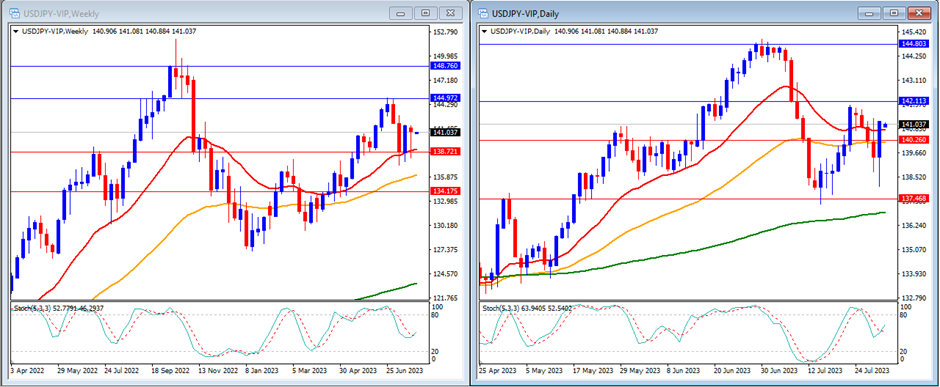The width and height of the screenshot is (940, 387).
Task: Click the 3 Apr 2022 date on Weekly axis
Action: tap(28, 371)
